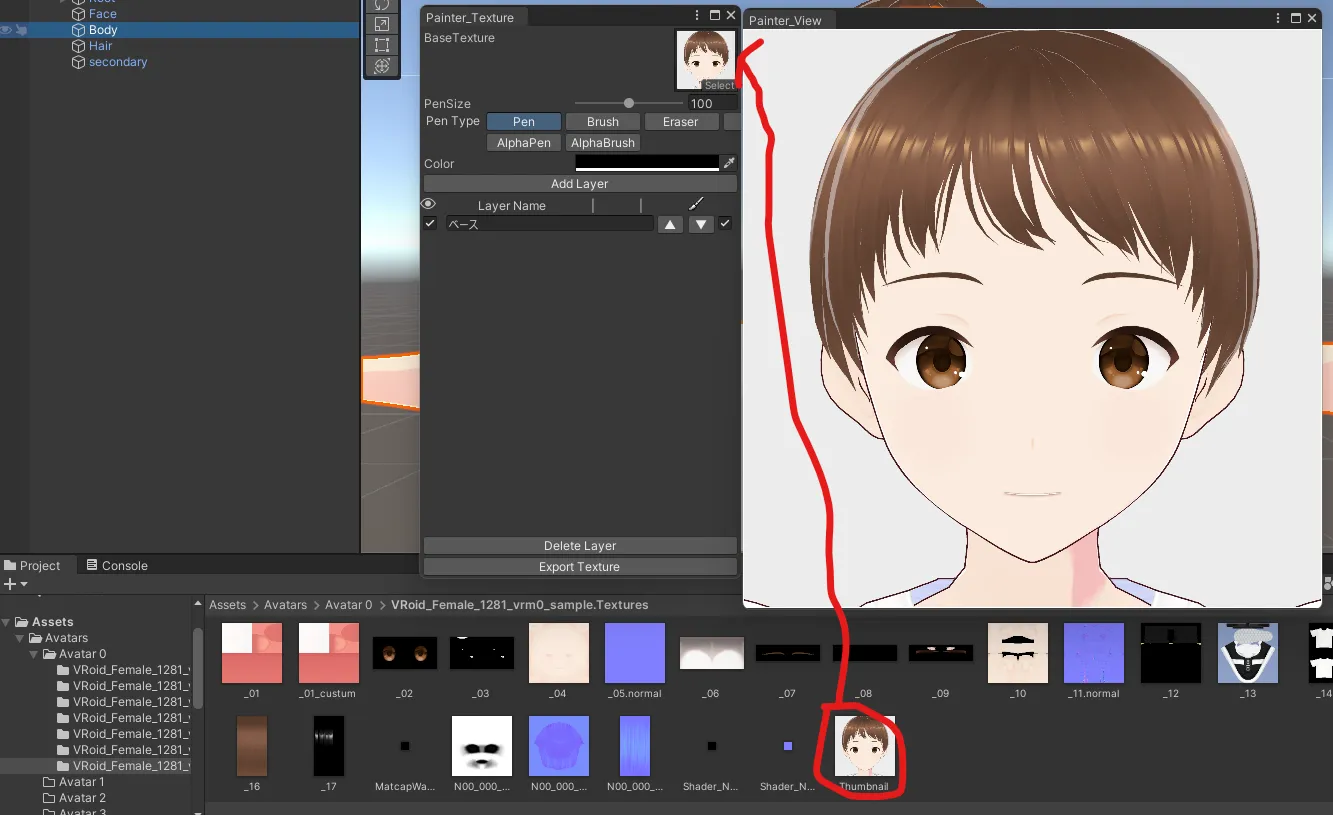This screenshot has height=815, width=1333.
Task: Toggle visibility checkbox of ベース layer
Action: click(x=430, y=224)
